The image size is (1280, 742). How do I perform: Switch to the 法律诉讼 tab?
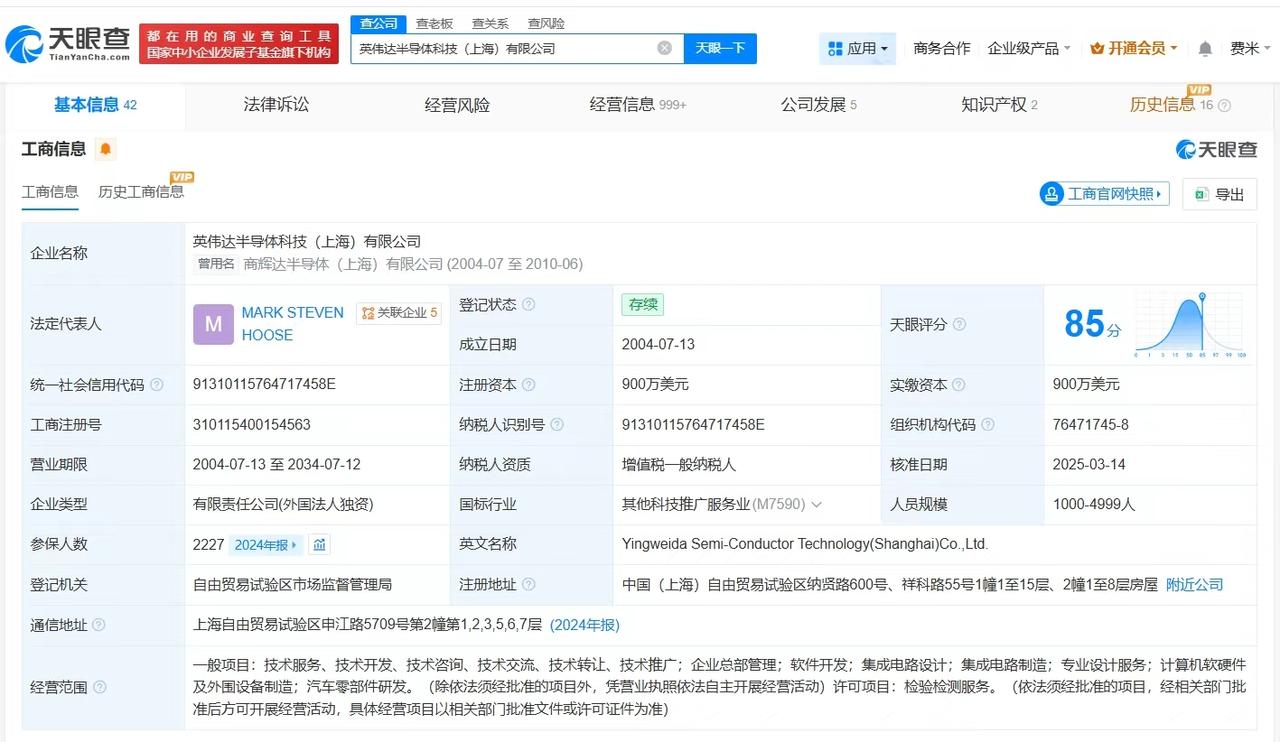coord(276,105)
